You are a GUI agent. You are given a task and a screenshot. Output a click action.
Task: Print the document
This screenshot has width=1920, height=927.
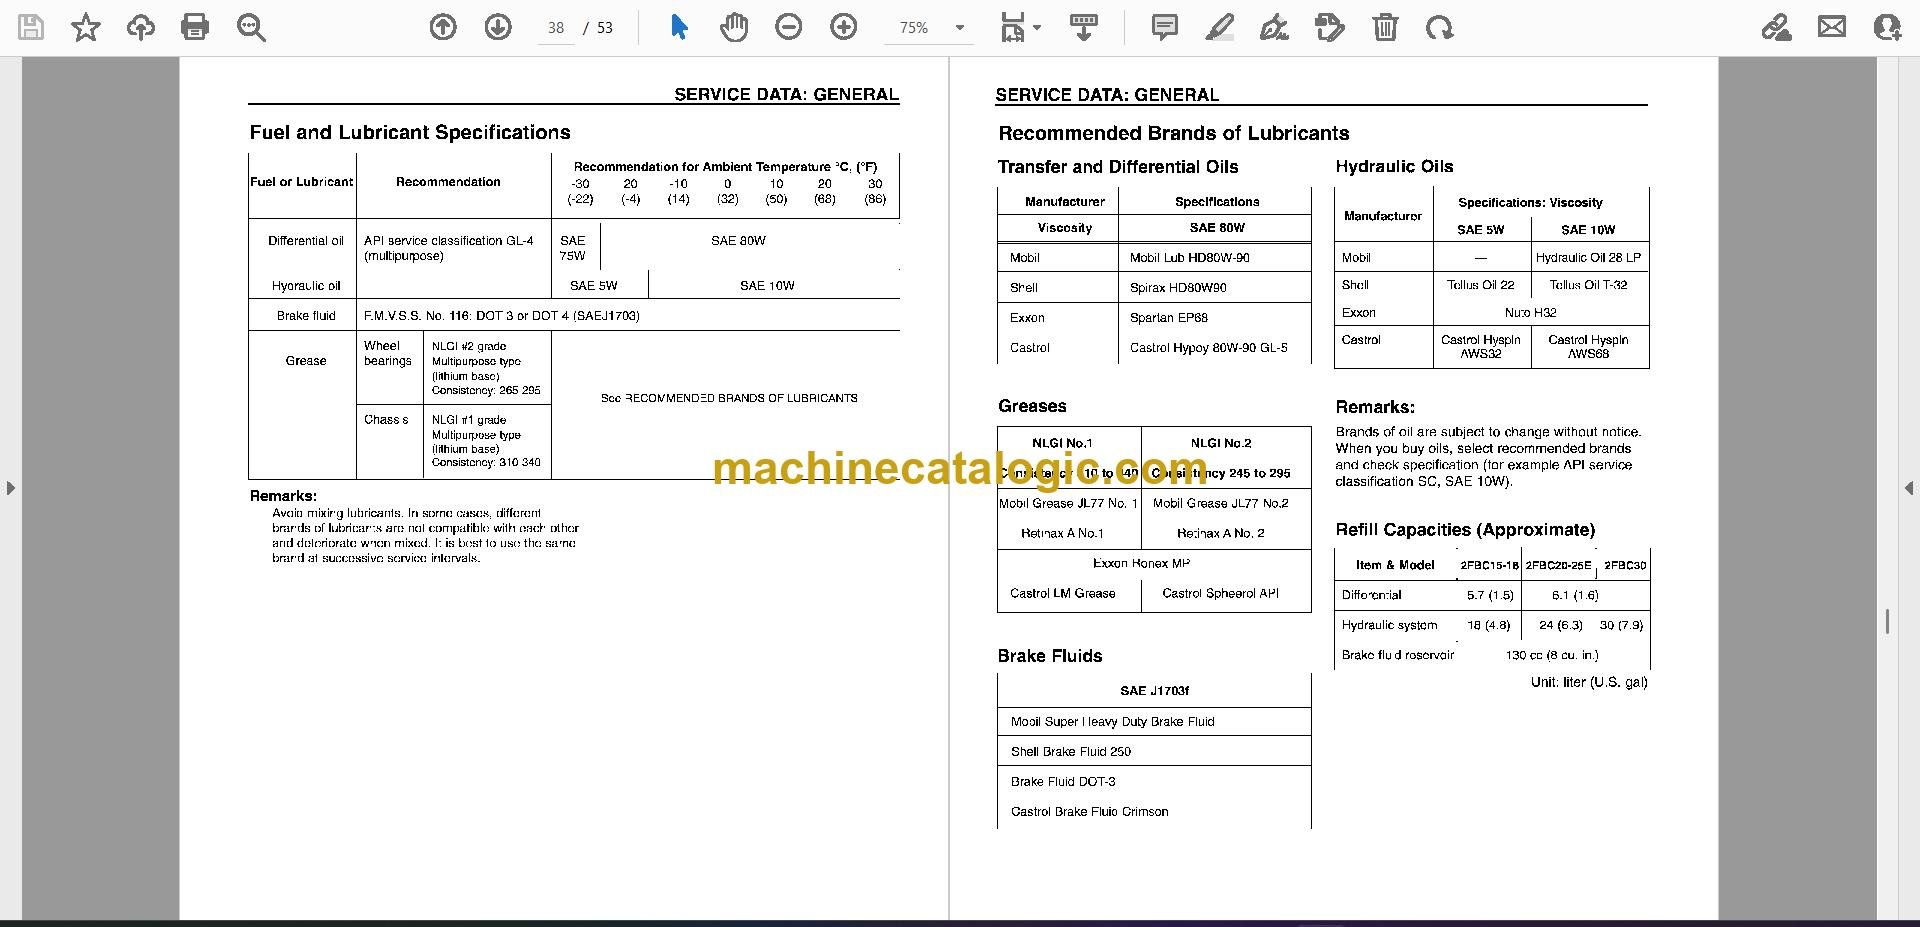(195, 28)
